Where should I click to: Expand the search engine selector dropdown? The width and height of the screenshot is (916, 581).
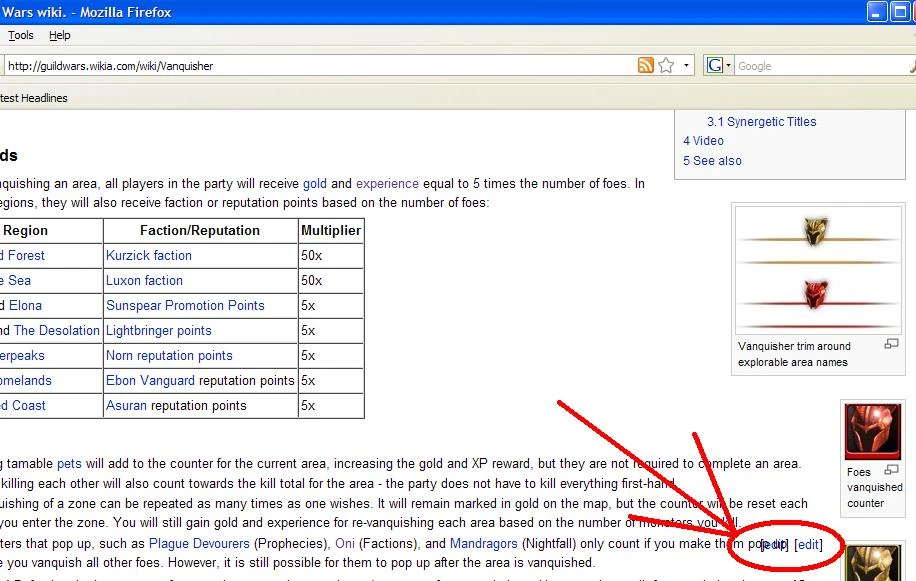click(728, 65)
